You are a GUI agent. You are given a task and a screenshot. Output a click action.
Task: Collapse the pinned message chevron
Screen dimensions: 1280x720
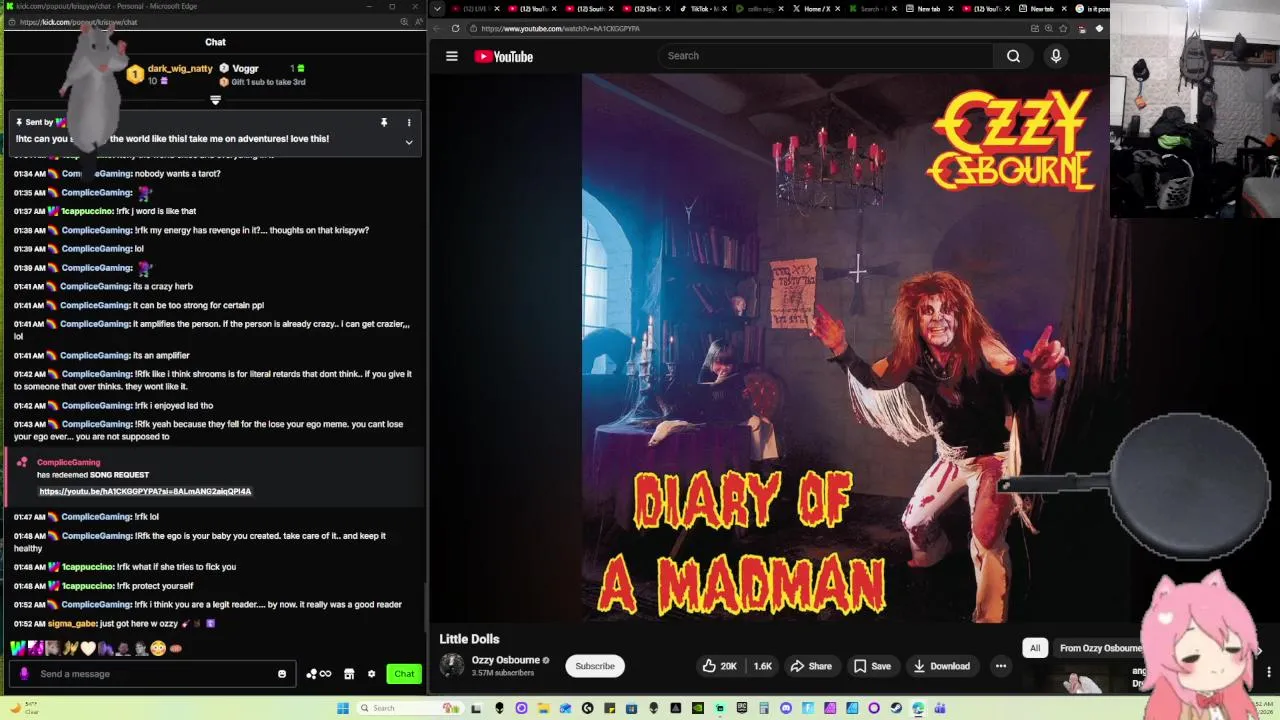[408, 142]
